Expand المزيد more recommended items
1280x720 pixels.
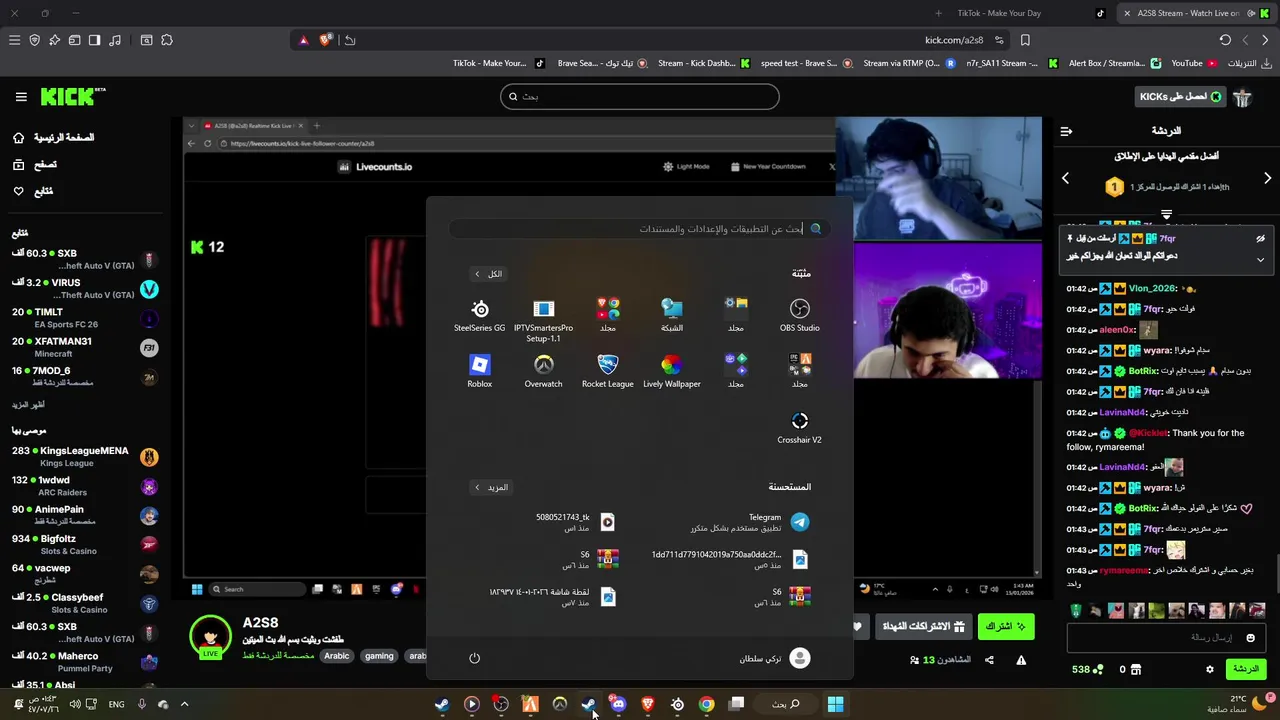coord(491,487)
